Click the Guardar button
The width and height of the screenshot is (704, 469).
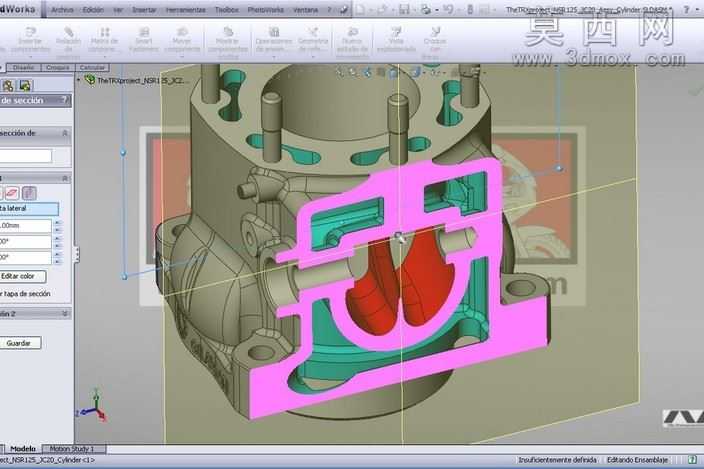coord(20,343)
